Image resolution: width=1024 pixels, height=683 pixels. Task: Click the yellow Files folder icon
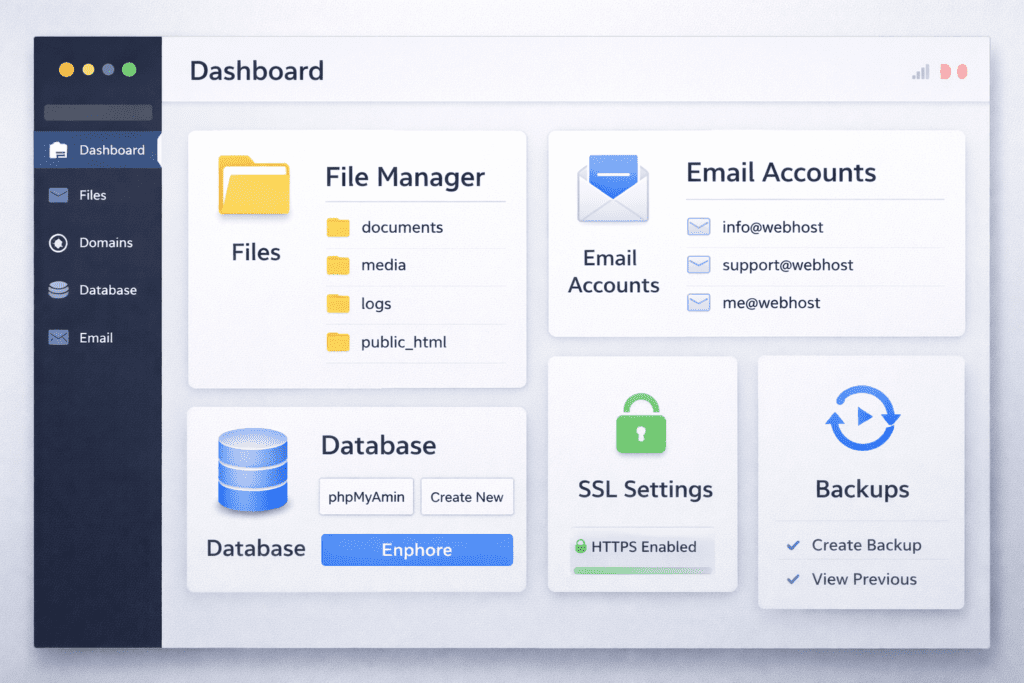(253, 185)
